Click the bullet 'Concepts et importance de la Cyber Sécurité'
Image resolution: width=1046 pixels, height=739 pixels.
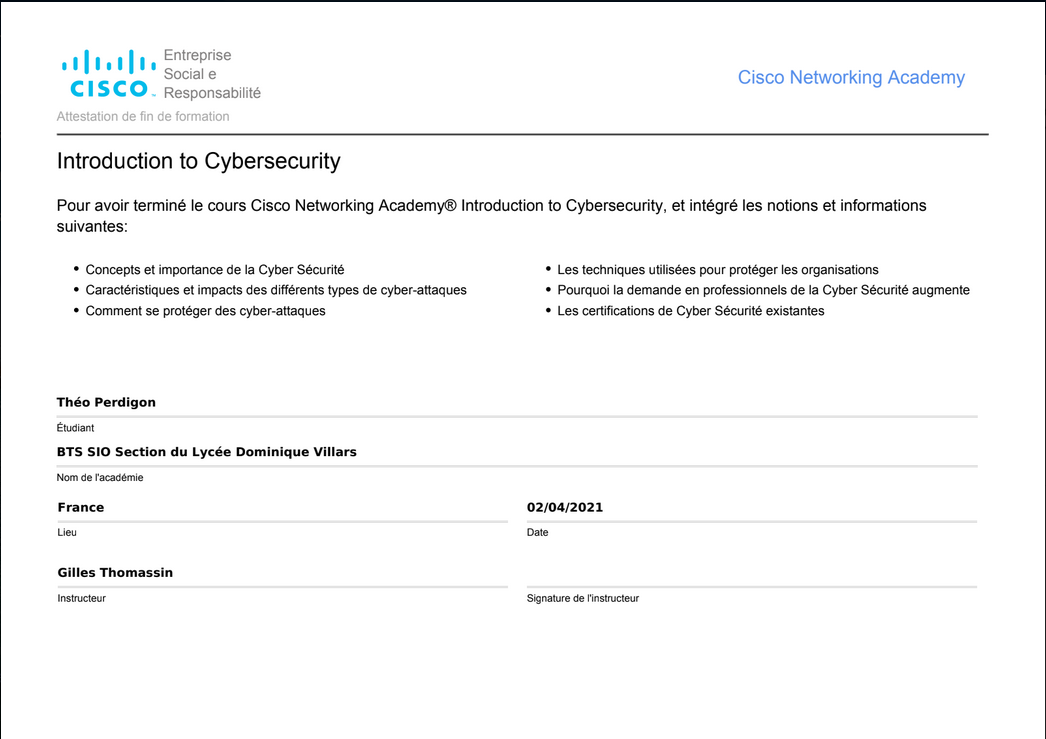215,269
